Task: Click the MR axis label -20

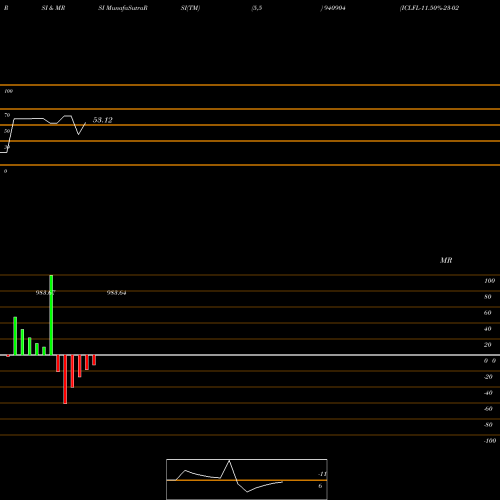Action: [488, 377]
